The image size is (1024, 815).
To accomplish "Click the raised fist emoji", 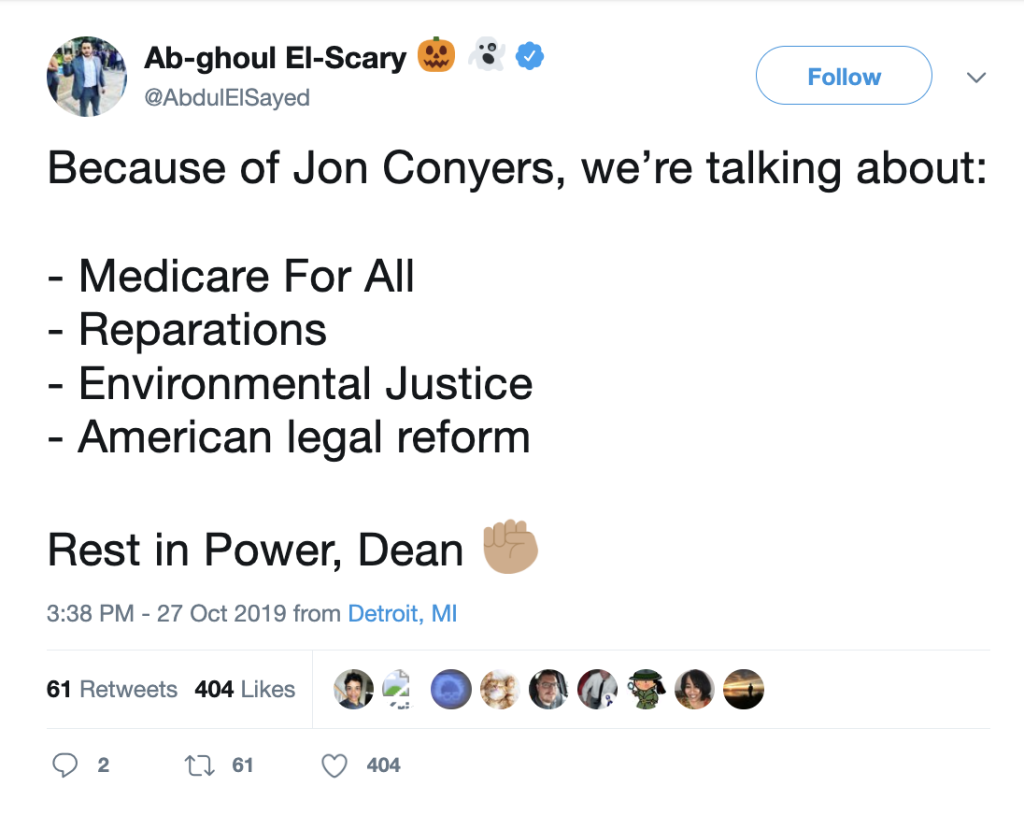I will [x=510, y=547].
